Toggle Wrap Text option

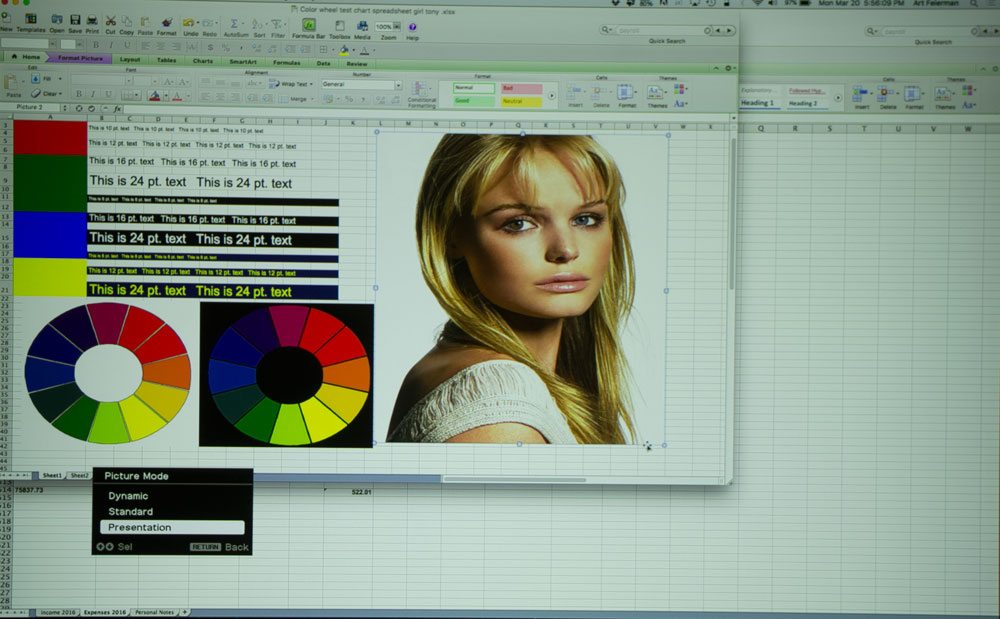pyautogui.click(x=290, y=84)
